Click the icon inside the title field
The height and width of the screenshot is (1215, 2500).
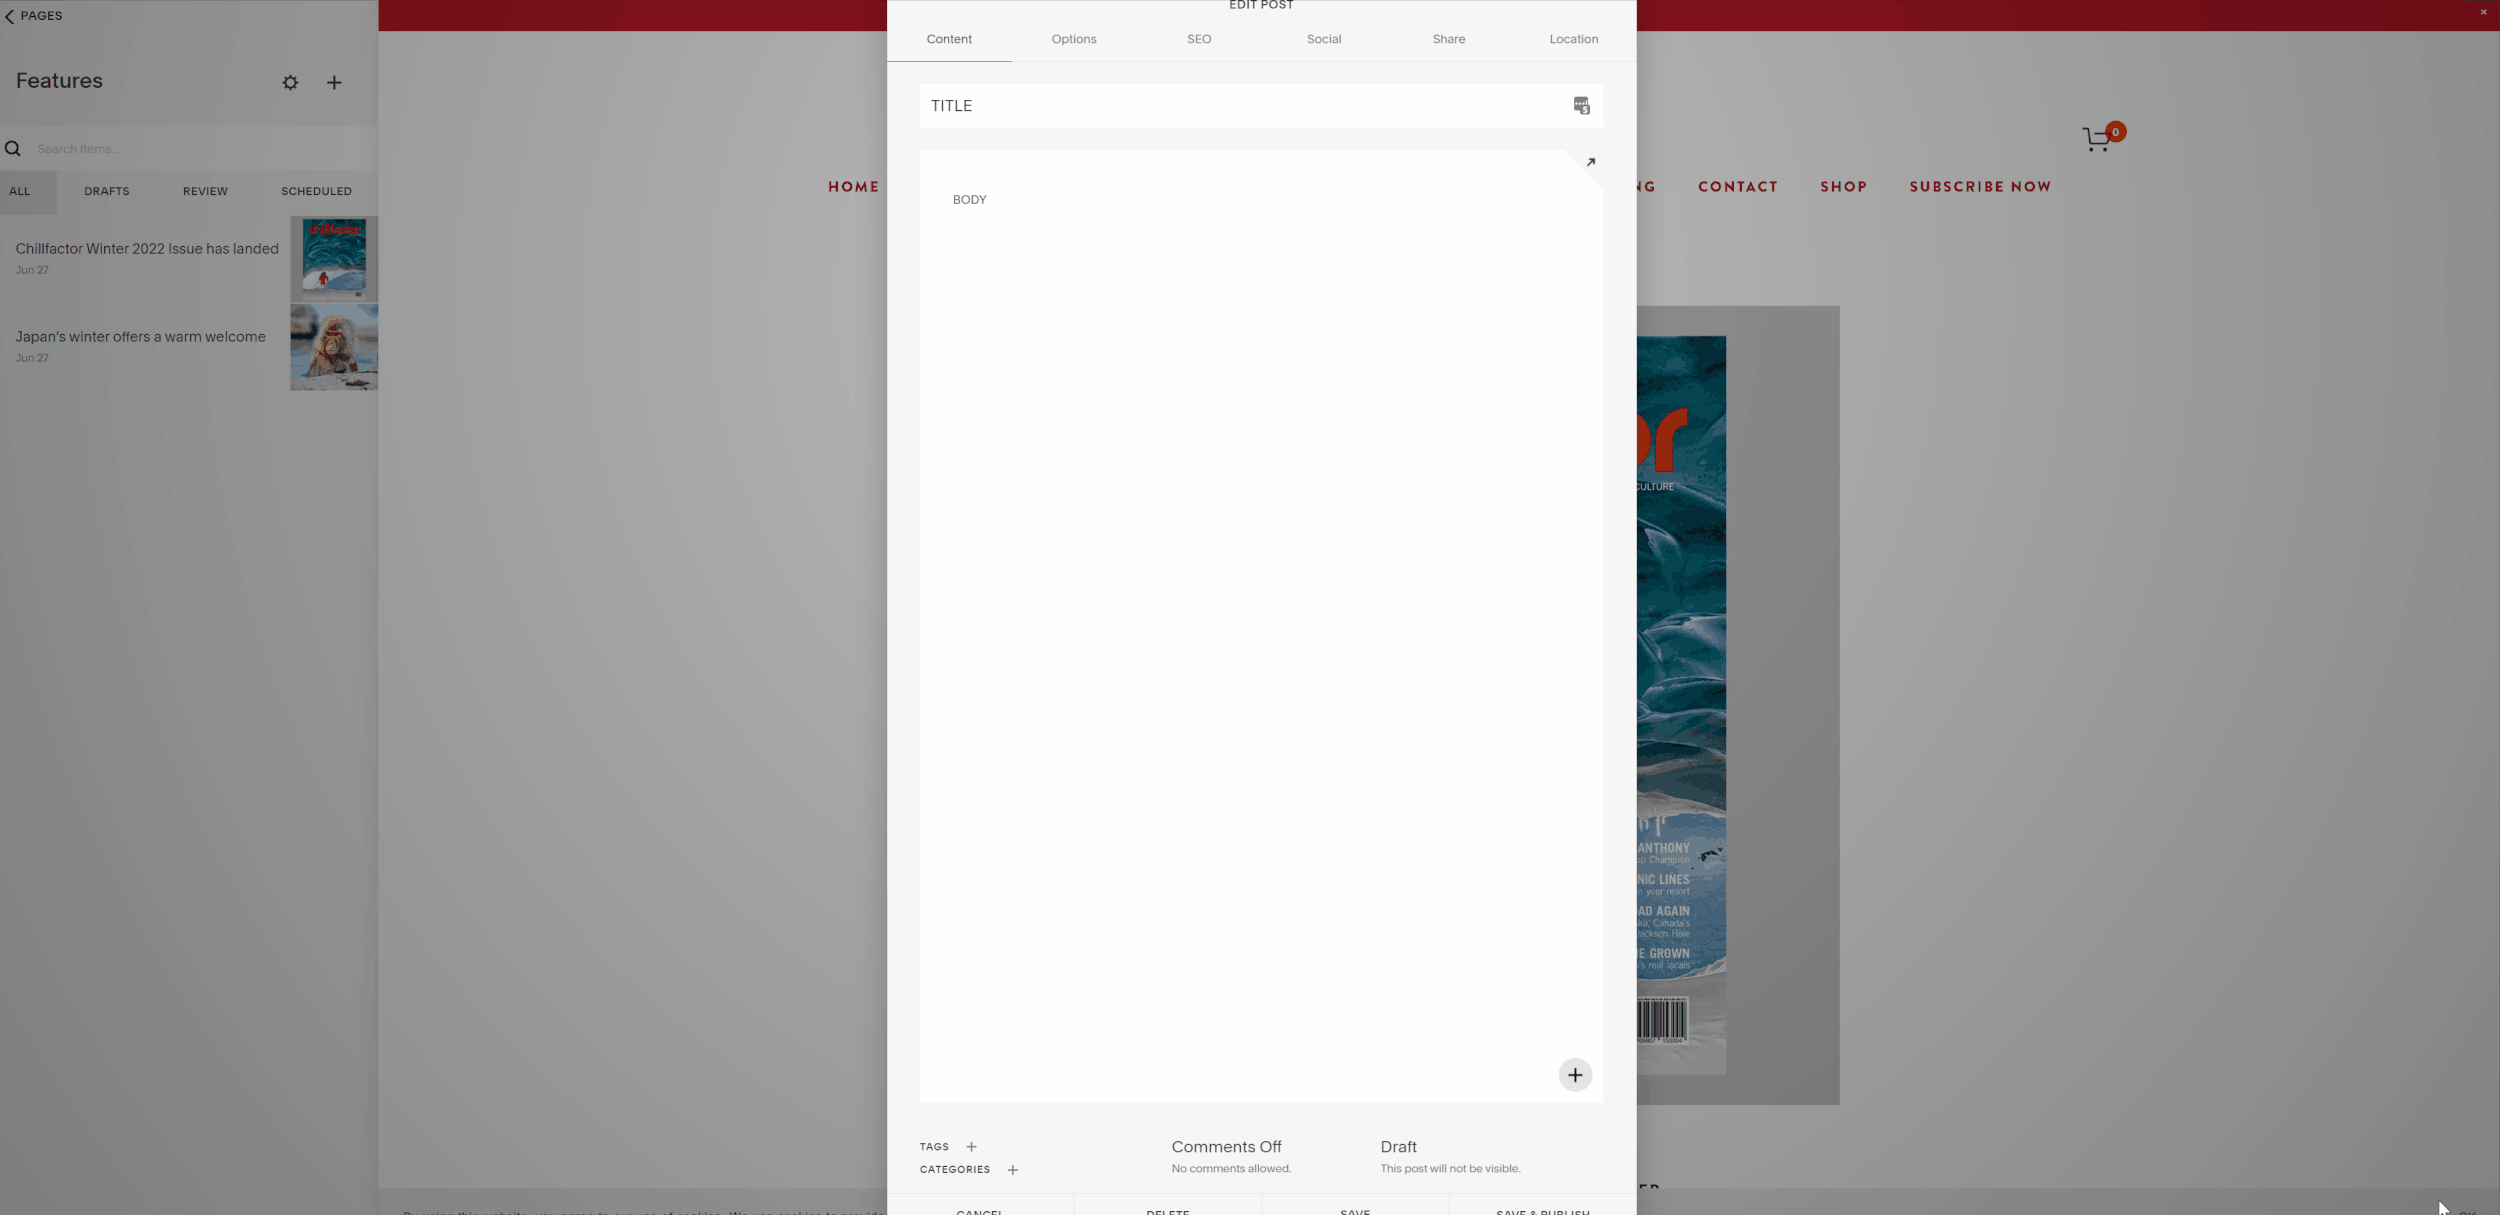[1581, 106]
